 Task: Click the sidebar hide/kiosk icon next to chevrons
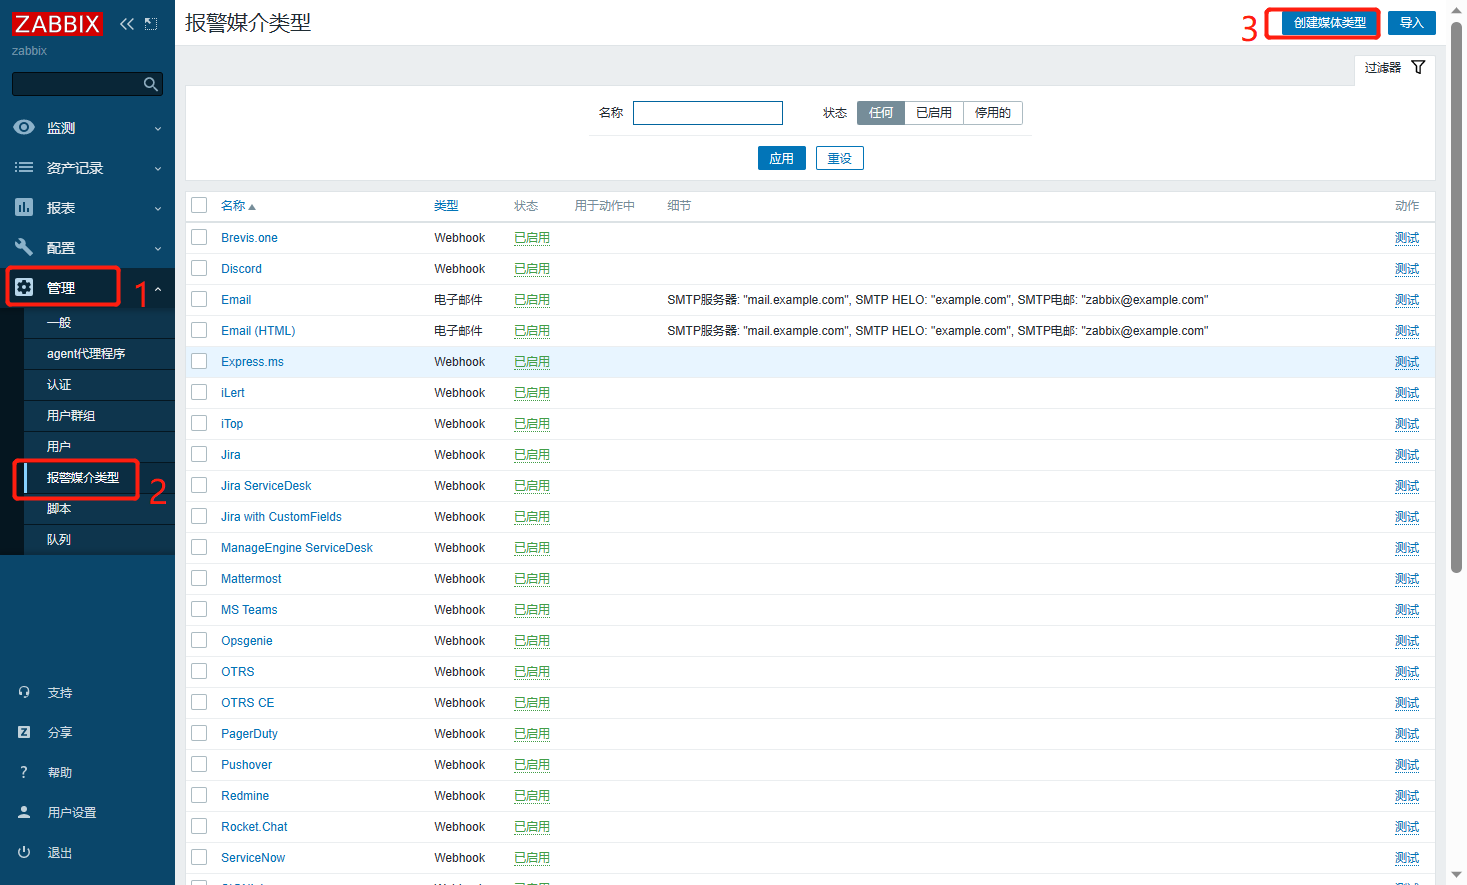tap(151, 24)
